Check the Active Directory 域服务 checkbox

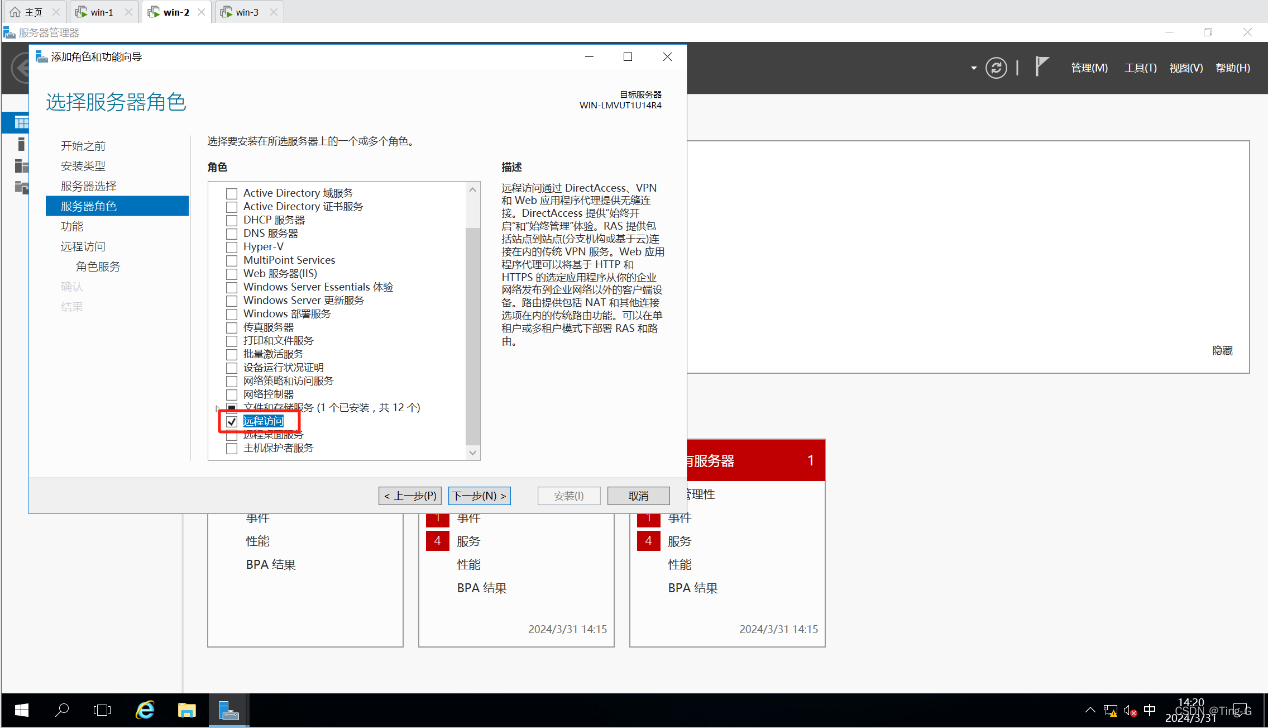pyautogui.click(x=232, y=193)
